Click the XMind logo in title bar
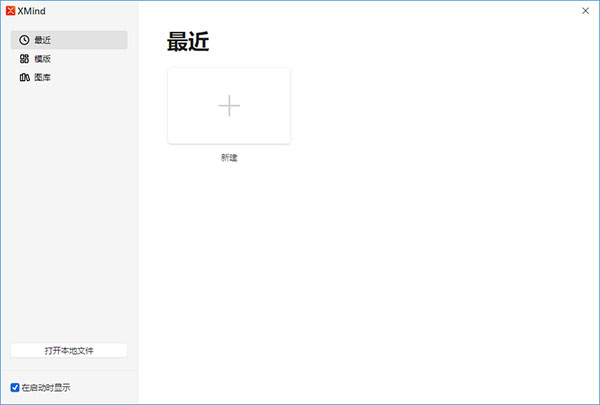The width and height of the screenshot is (600, 405). [11, 11]
